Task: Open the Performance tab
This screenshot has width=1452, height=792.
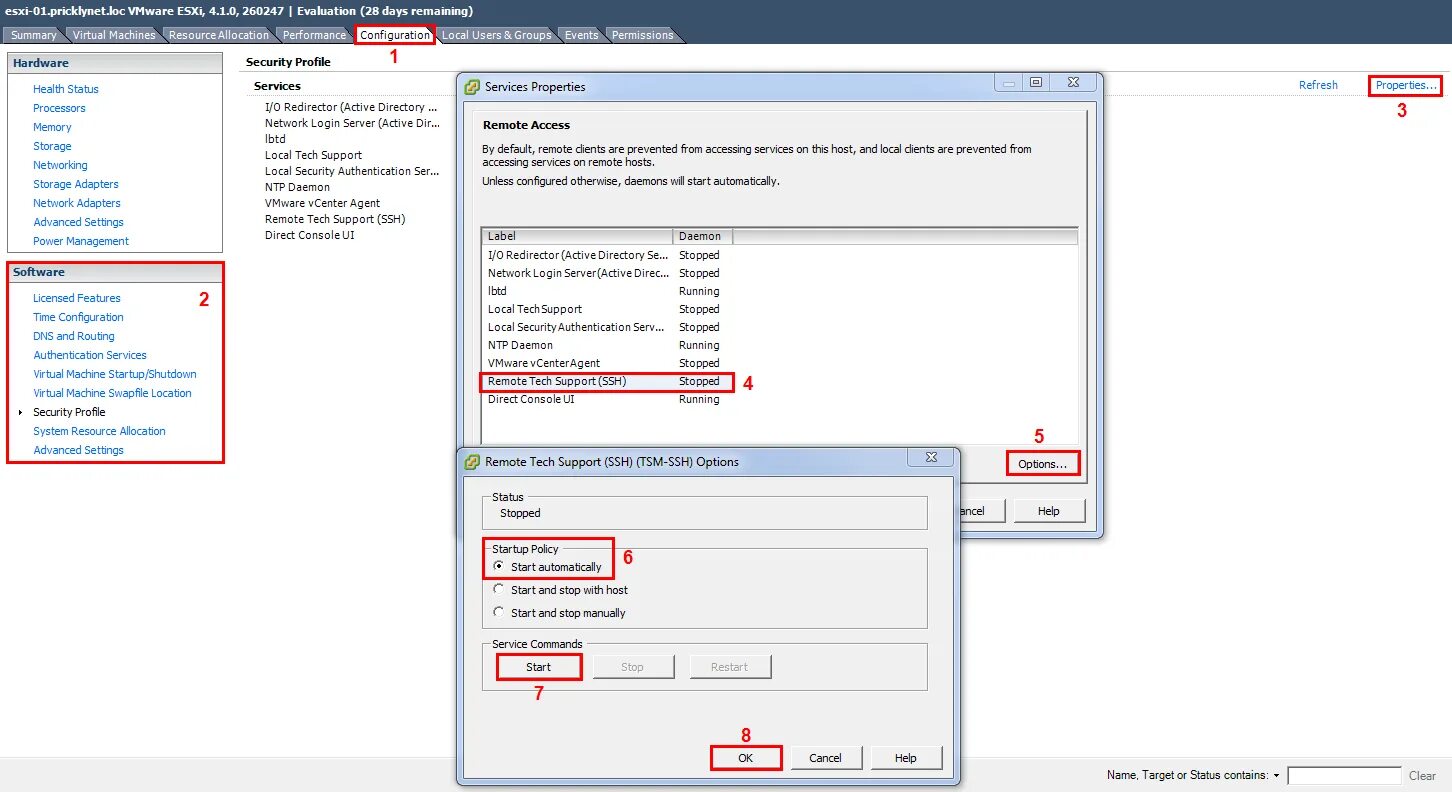Action: pyautogui.click(x=313, y=34)
